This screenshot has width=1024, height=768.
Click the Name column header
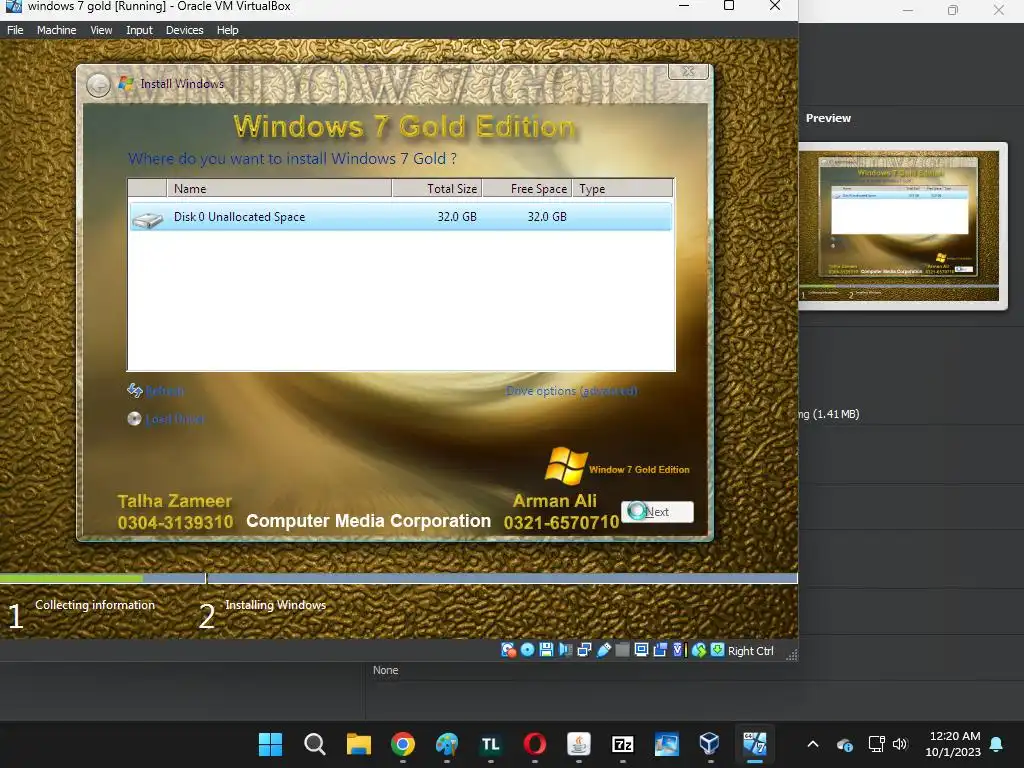tap(280, 188)
